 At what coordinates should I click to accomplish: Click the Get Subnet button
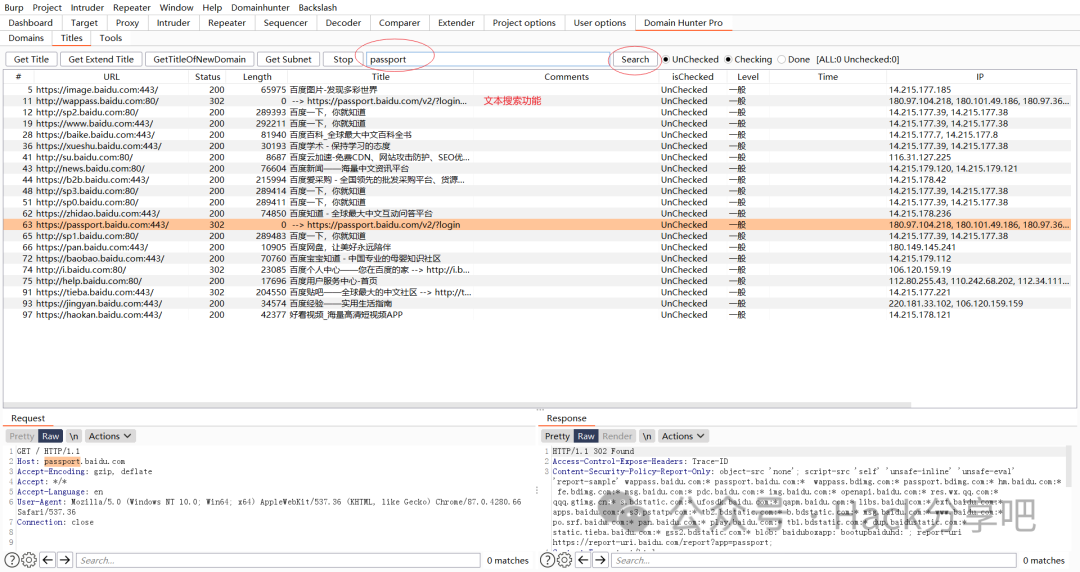[289, 59]
